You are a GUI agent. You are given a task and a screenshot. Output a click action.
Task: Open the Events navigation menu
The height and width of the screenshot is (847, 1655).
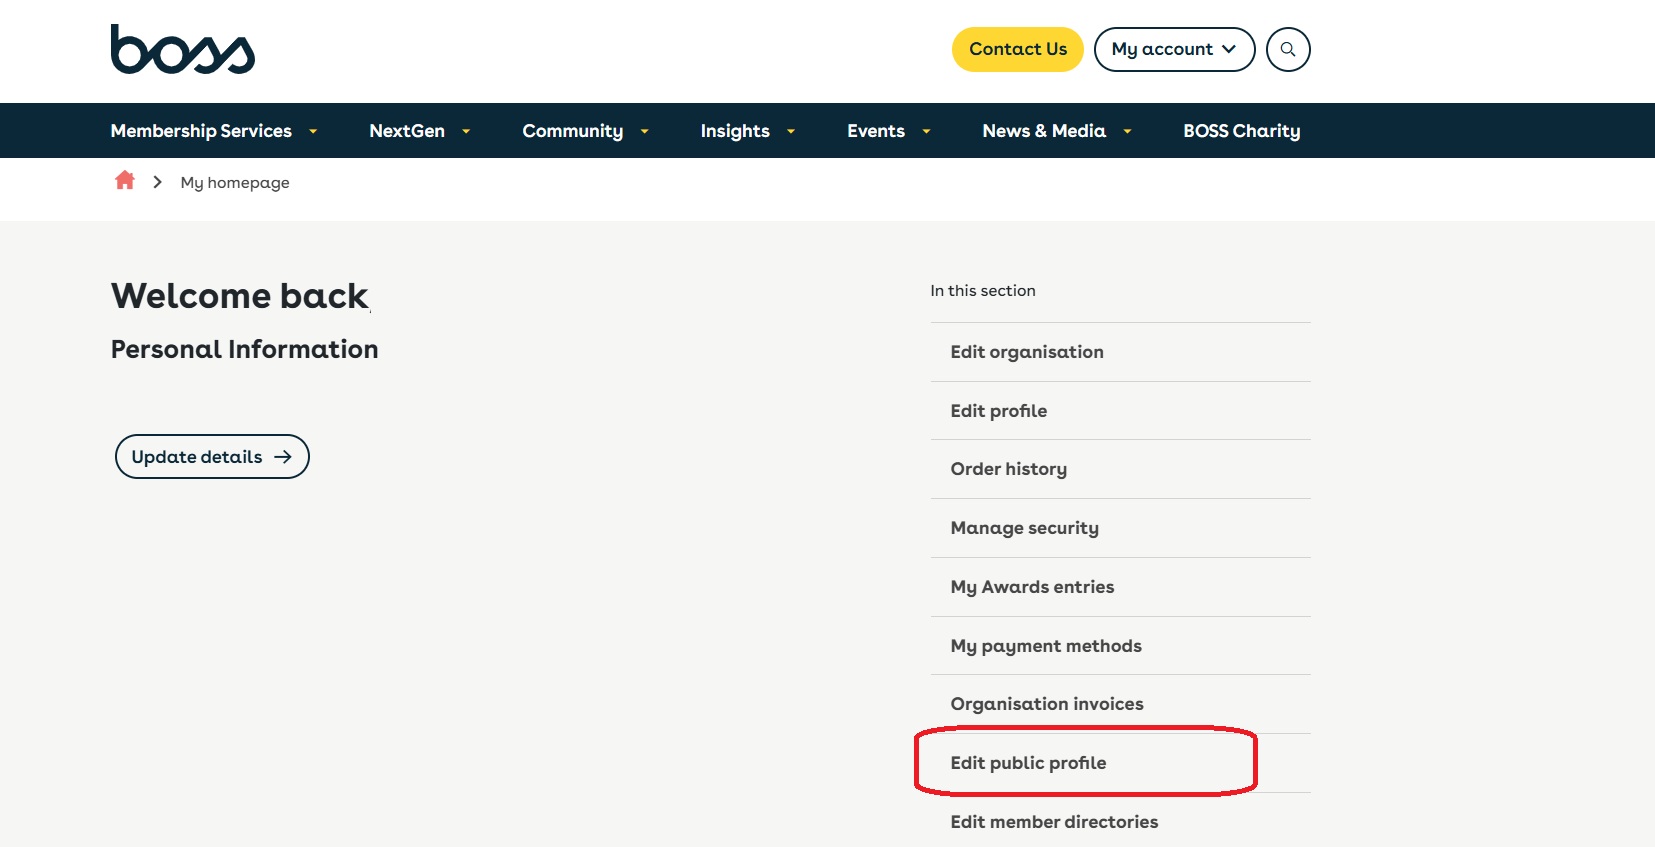pyautogui.click(x=876, y=131)
